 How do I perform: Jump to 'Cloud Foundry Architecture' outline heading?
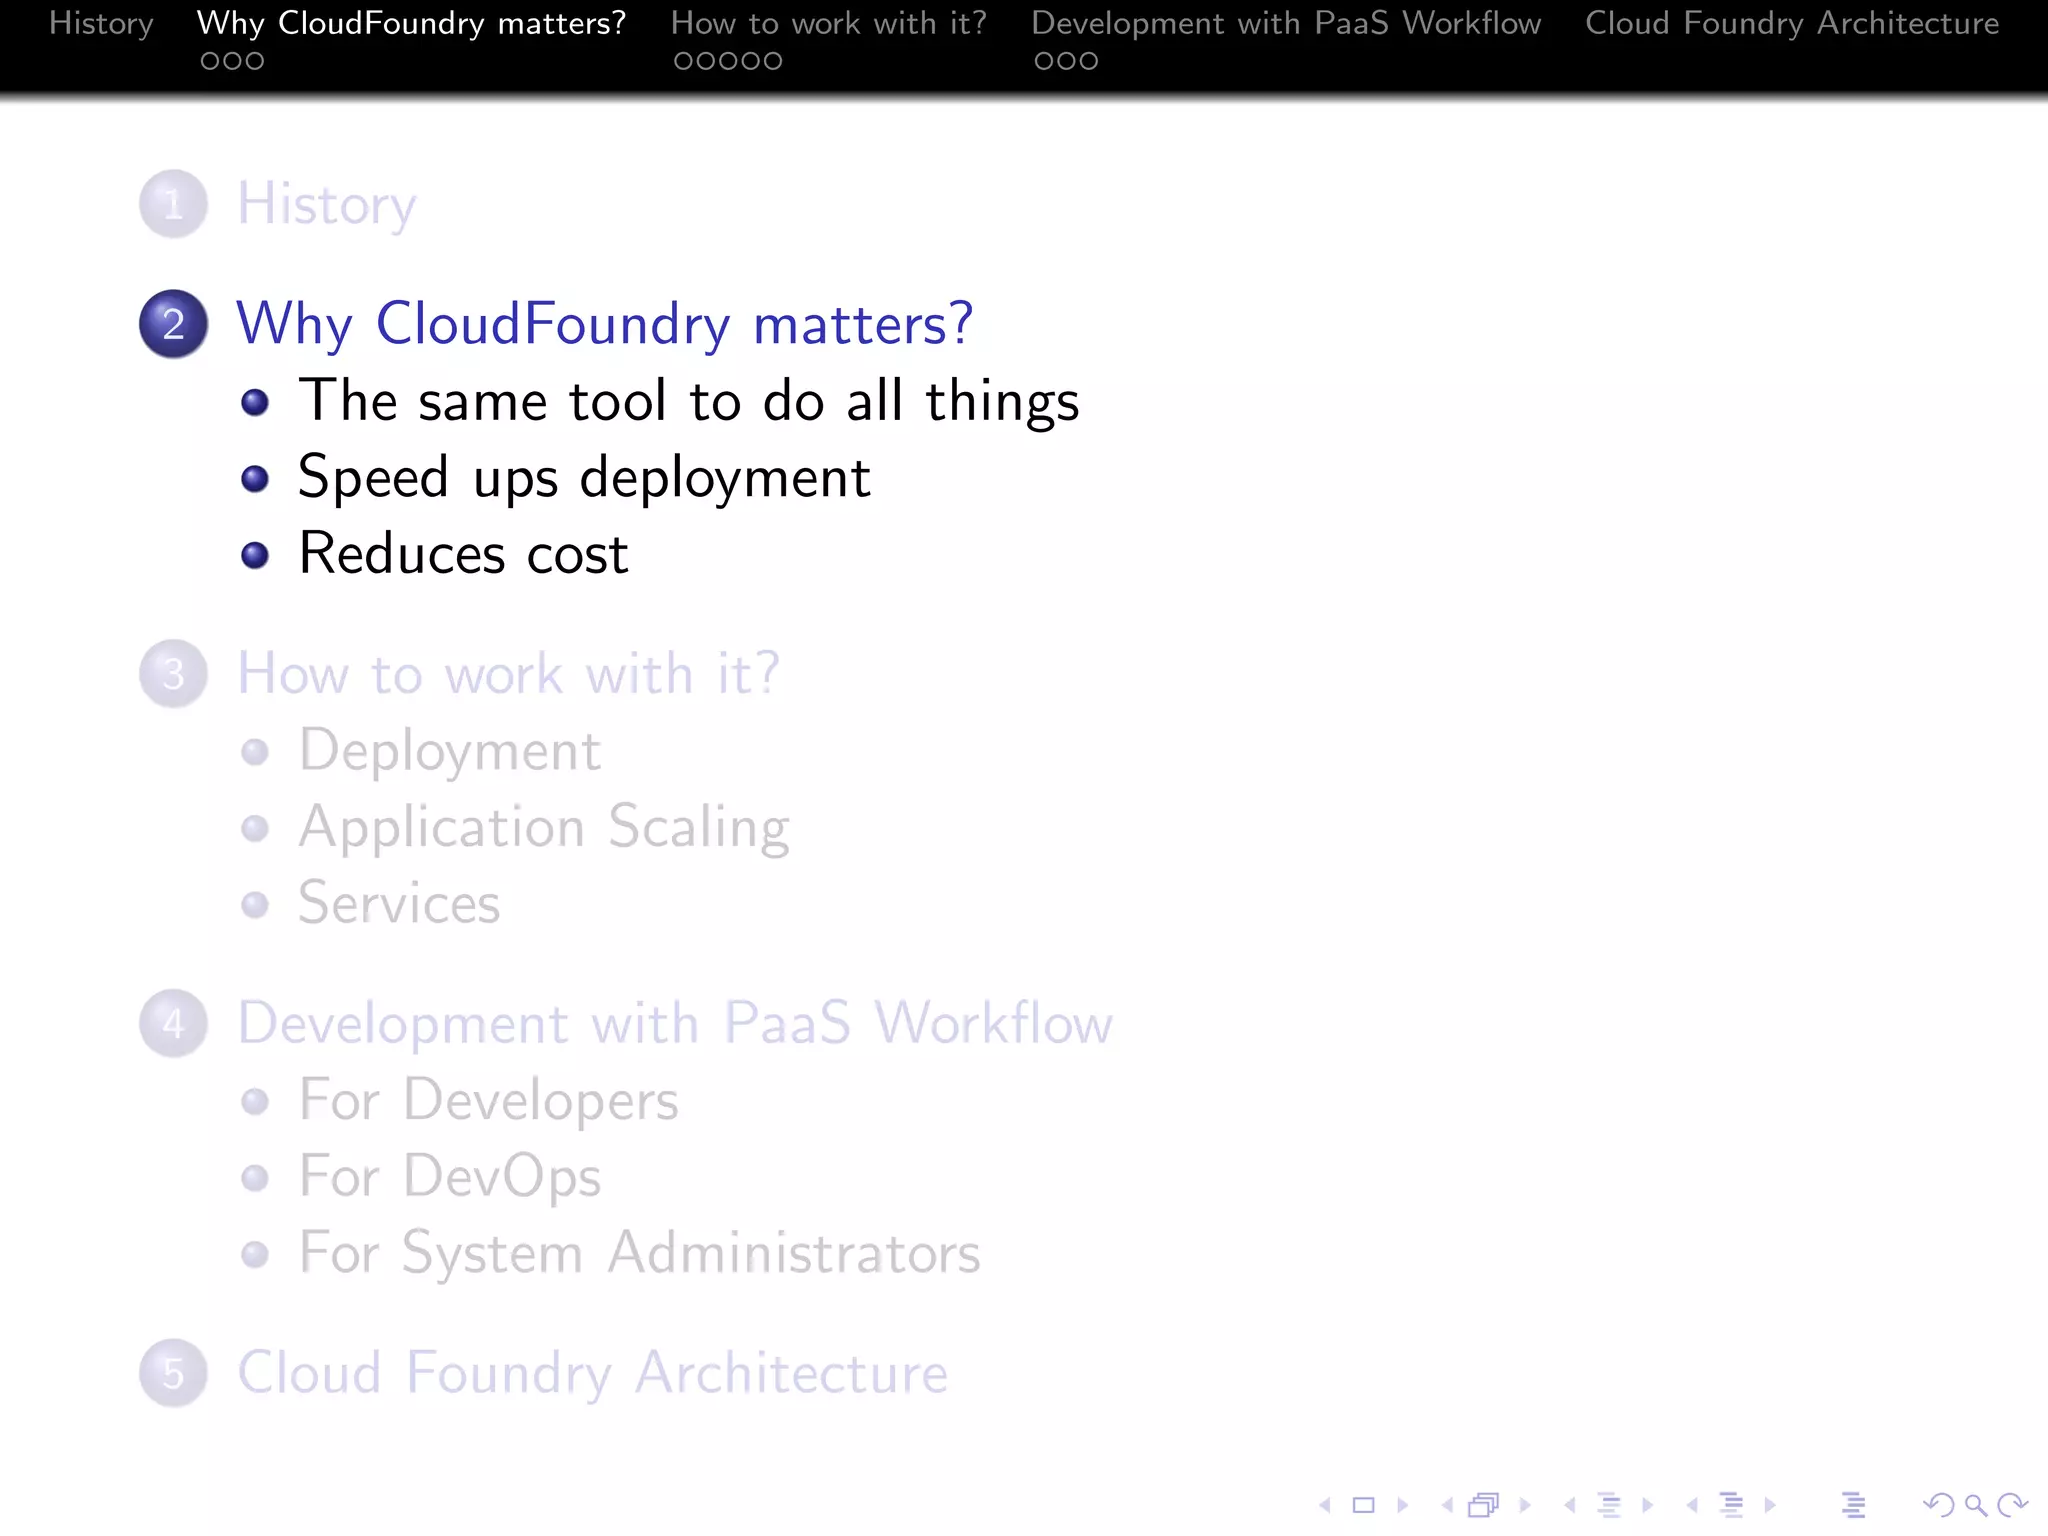tap(592, 1373)
